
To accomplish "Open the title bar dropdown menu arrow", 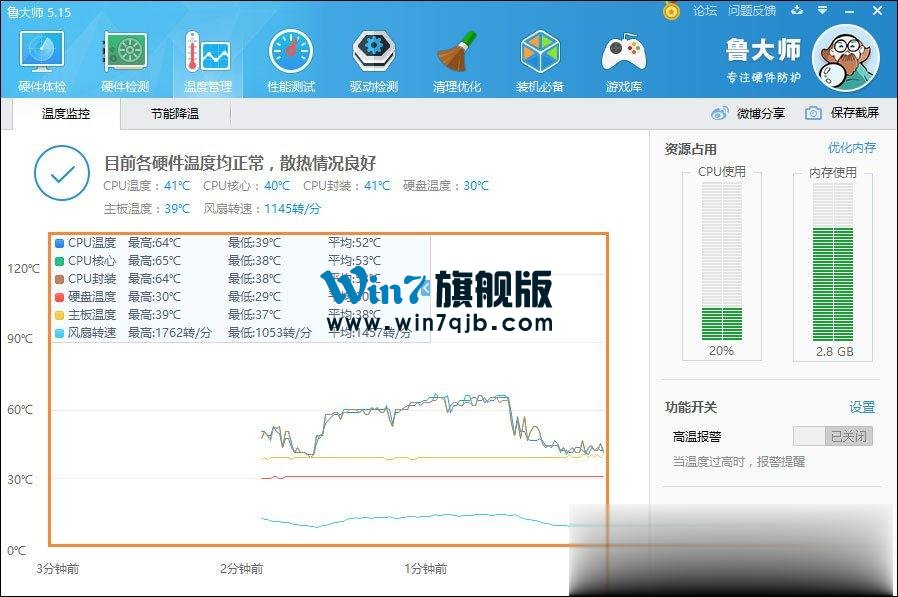I will (822, 10).
